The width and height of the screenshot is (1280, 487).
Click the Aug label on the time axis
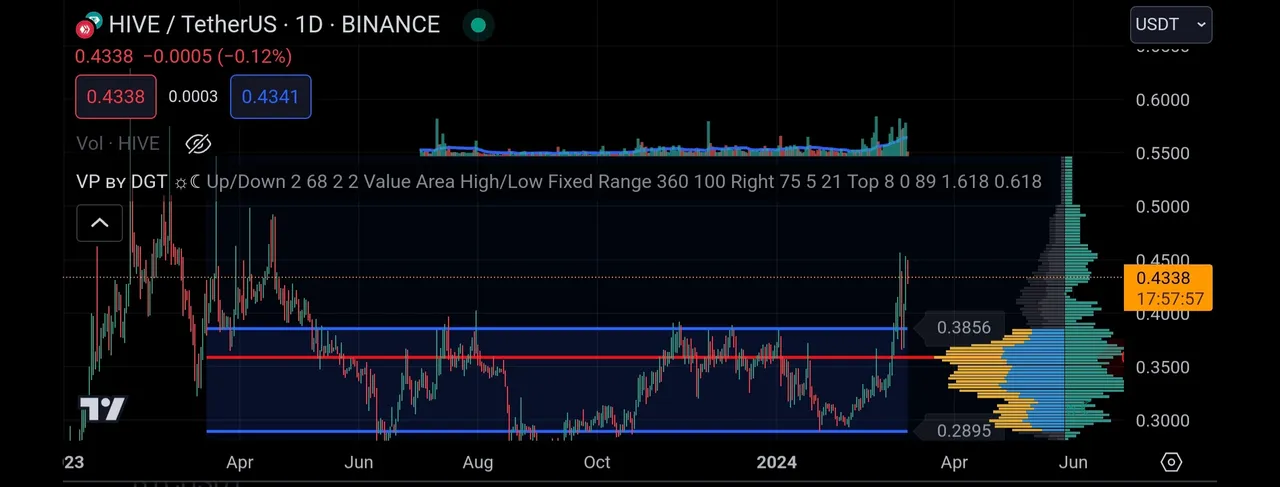click(478, 462)
